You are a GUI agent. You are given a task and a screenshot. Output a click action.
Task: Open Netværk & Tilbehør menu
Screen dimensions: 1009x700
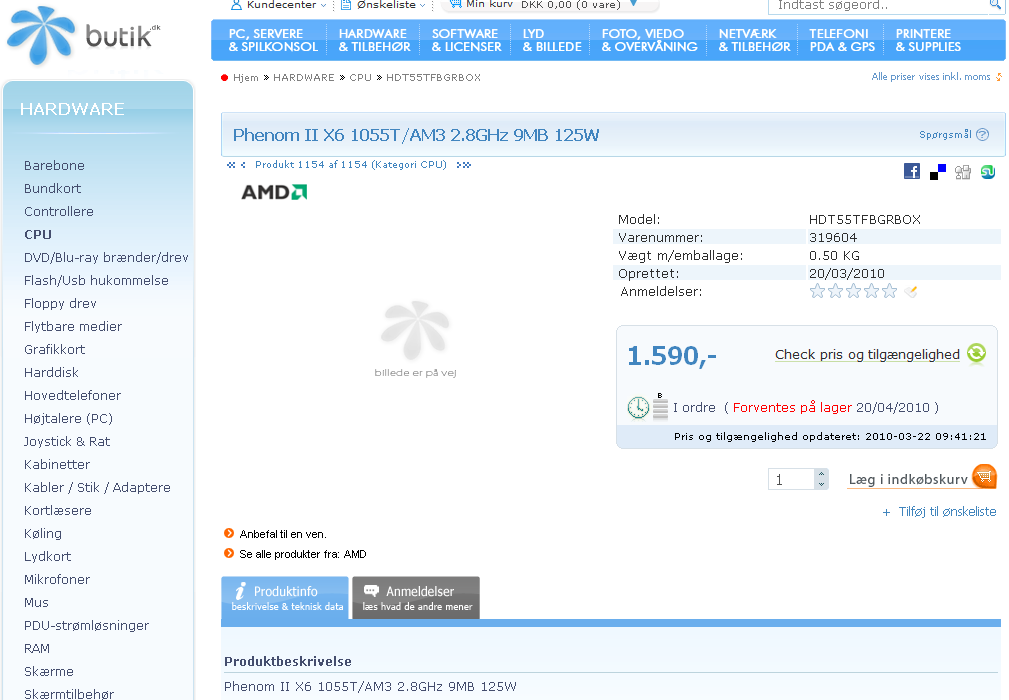point(754,40)
